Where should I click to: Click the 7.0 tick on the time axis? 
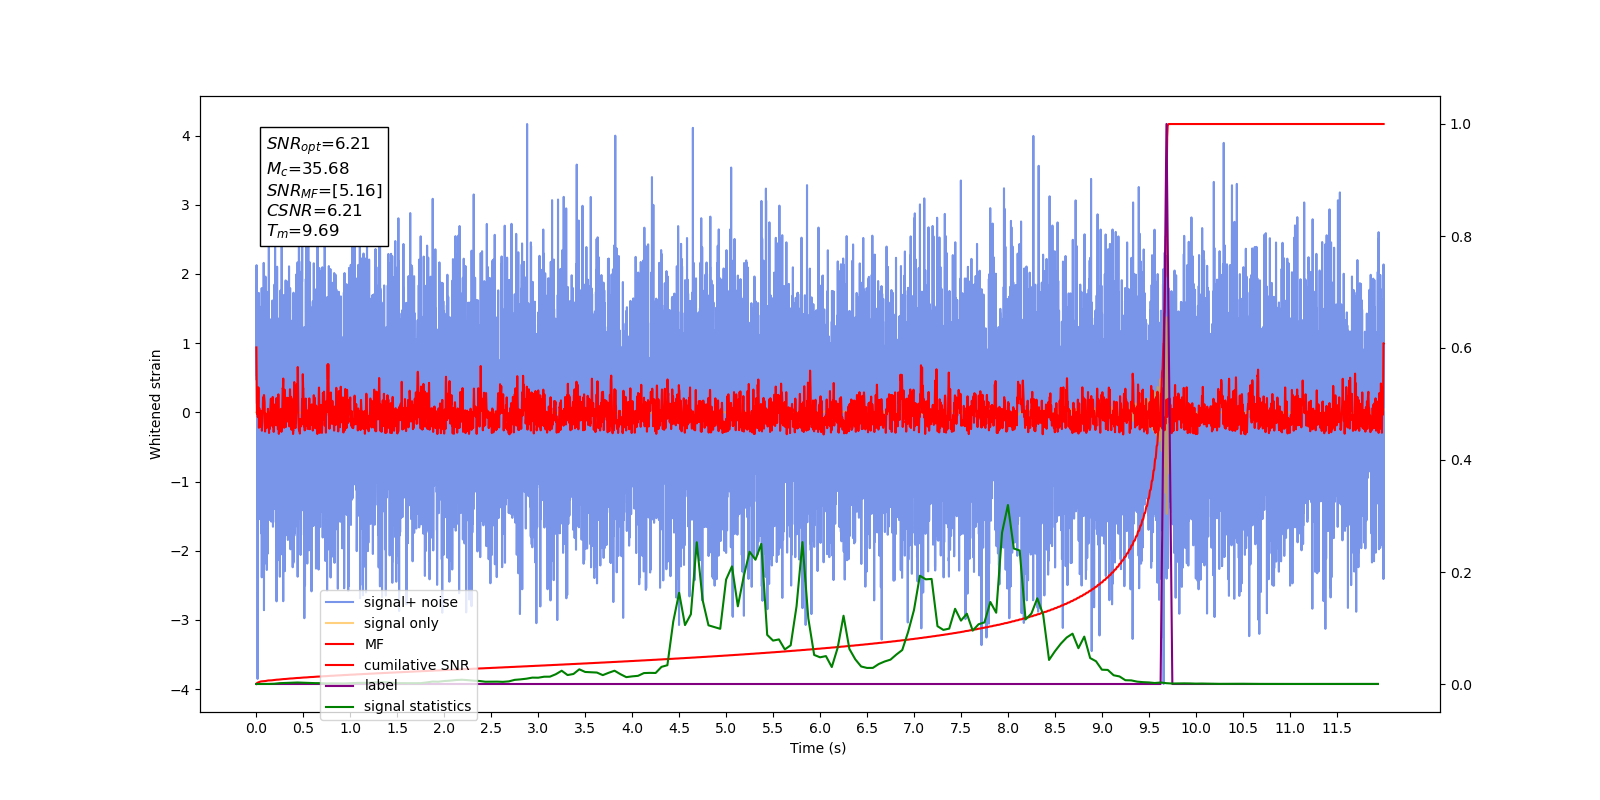[x=914, y=728]
